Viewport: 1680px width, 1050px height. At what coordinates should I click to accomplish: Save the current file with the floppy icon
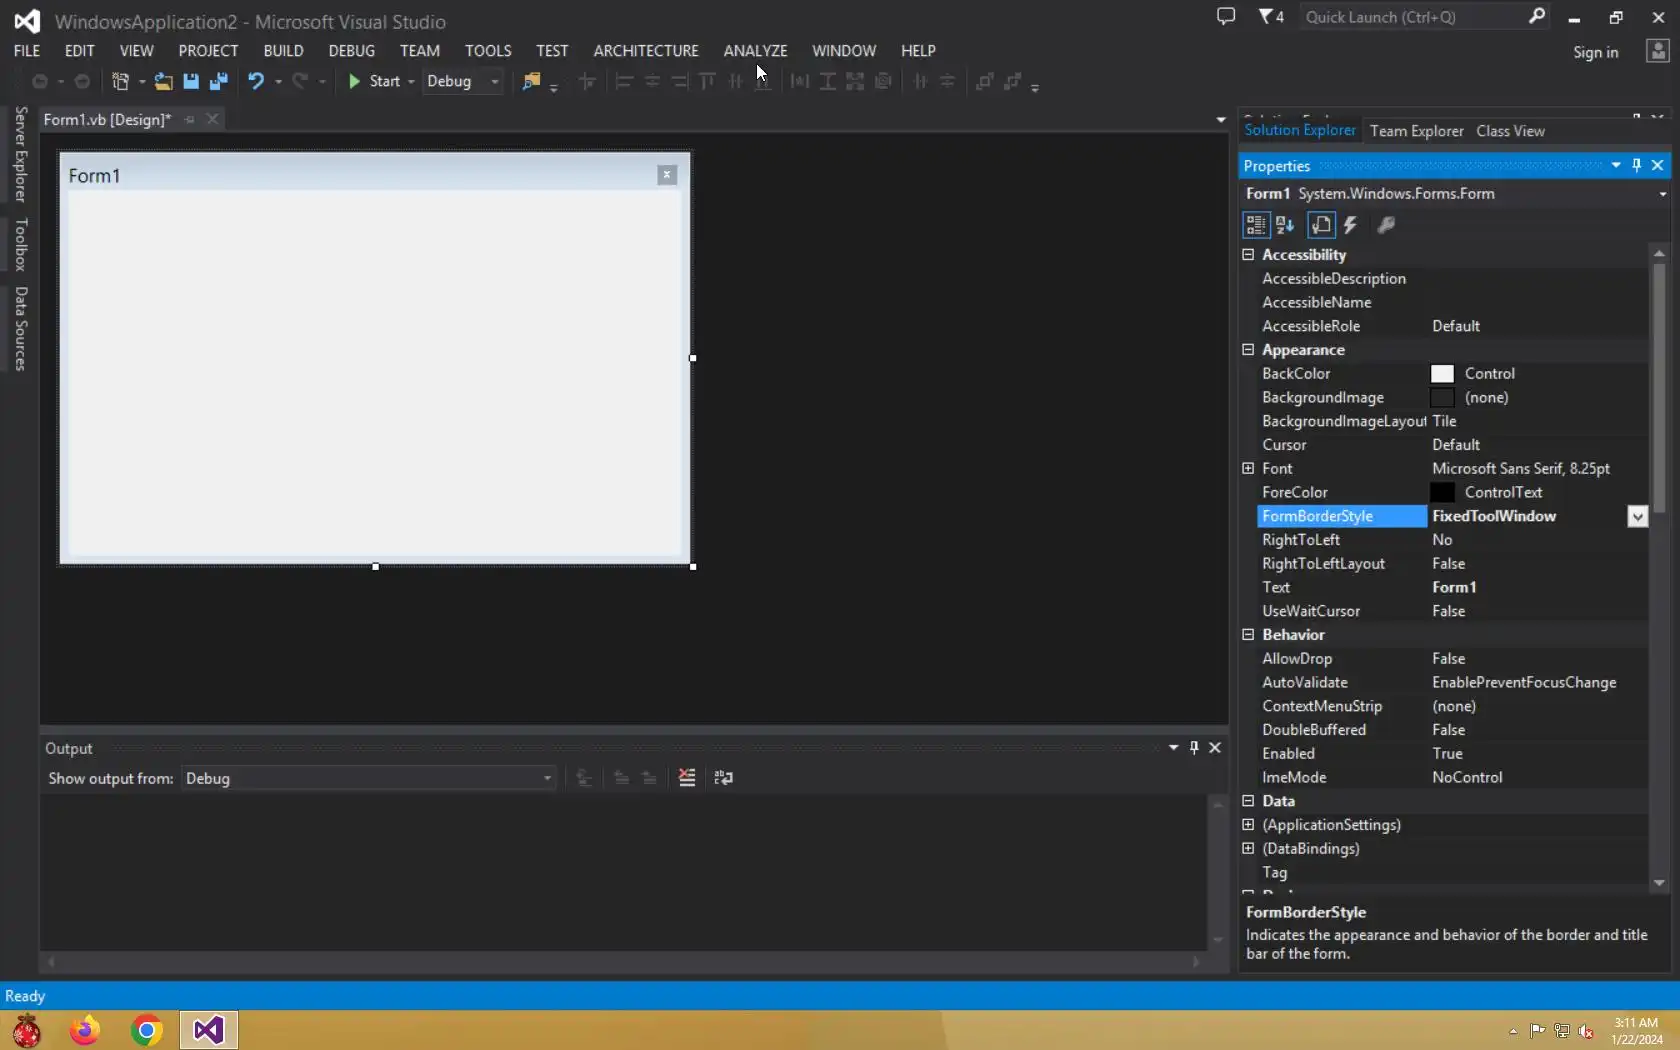pyautogui.click(x=191, y=82)
